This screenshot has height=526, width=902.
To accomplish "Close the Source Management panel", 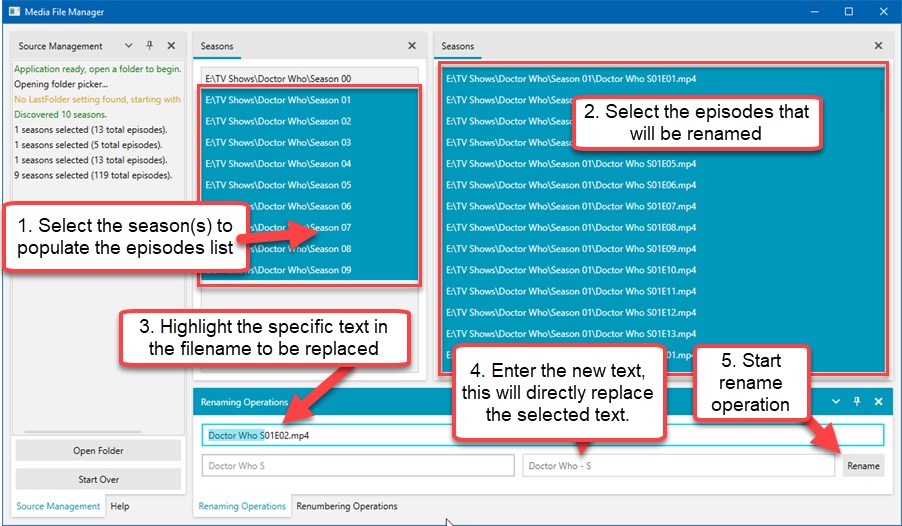I will coord(171,45).
